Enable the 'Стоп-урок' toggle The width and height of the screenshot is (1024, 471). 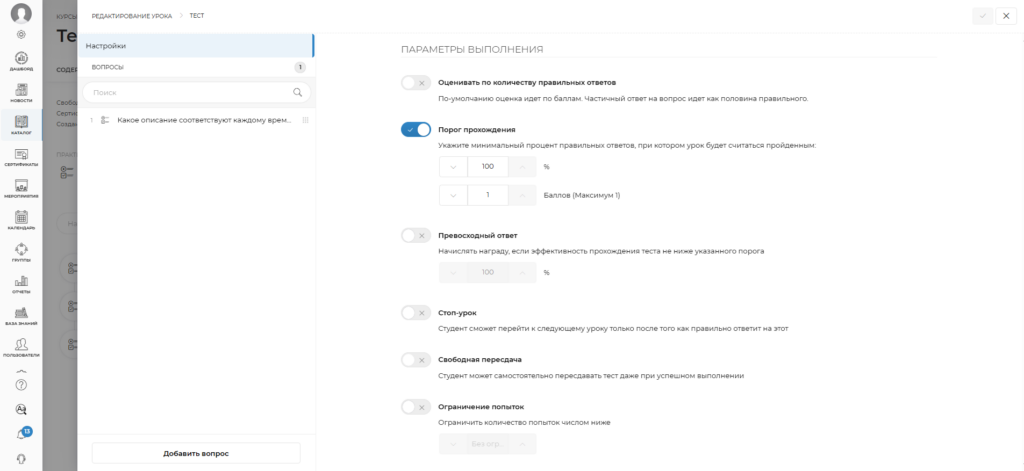coord(415,313)
